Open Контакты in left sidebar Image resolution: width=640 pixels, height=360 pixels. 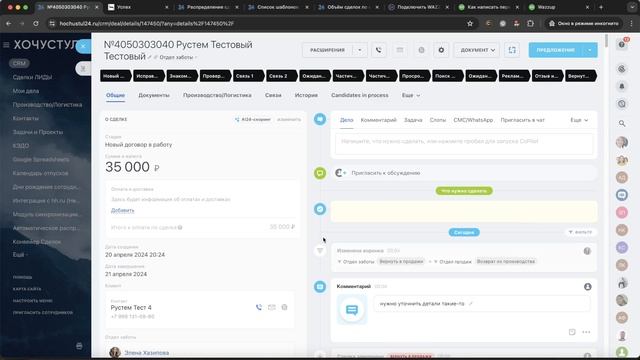(26, 118)
